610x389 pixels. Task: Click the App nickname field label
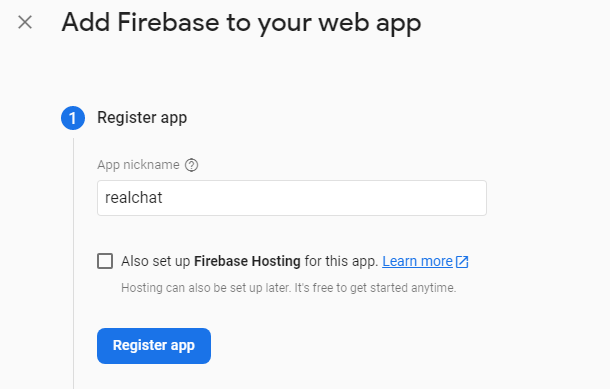(x=138, y=165)
